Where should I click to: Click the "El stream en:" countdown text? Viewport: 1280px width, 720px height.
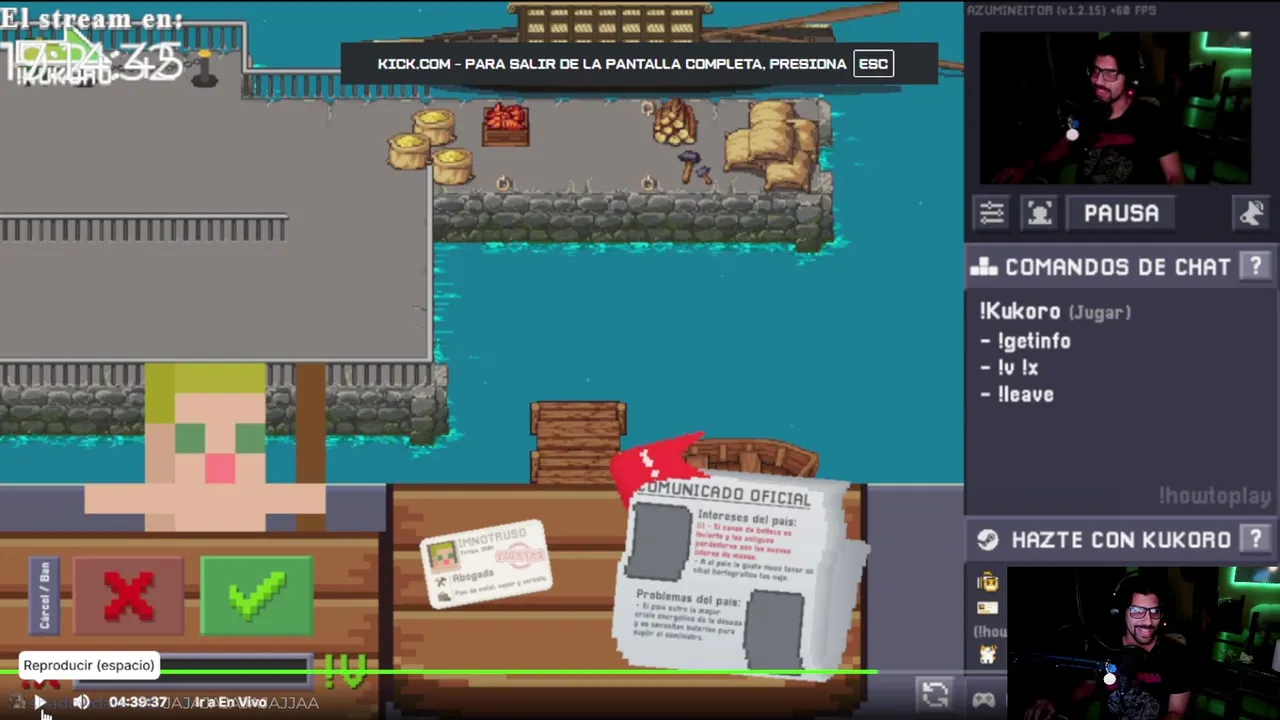point(92,19)
